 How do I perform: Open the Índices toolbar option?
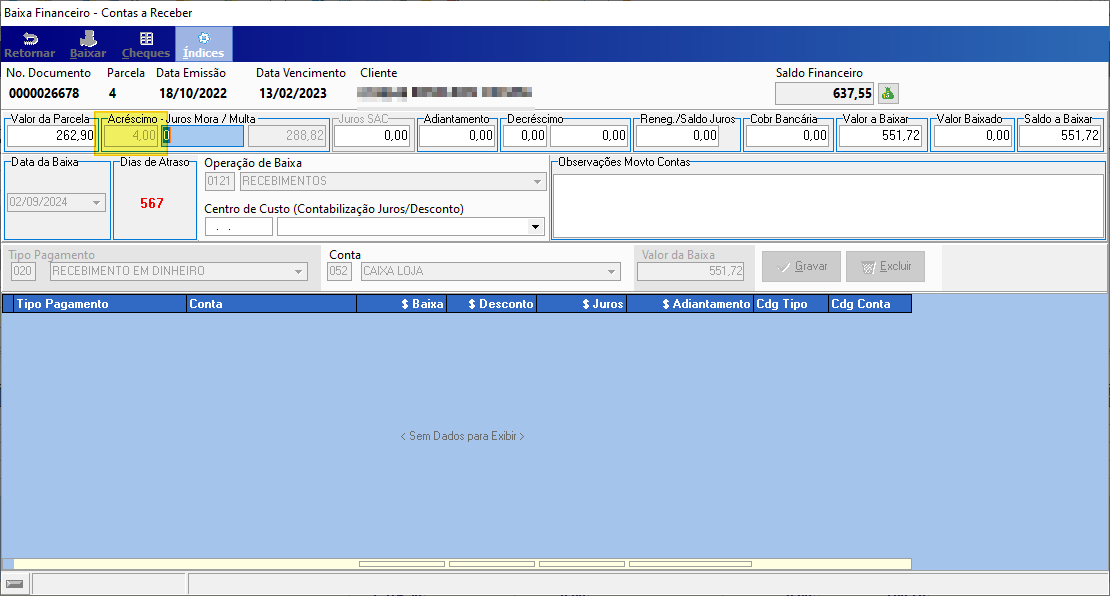(x=203, y=45)
